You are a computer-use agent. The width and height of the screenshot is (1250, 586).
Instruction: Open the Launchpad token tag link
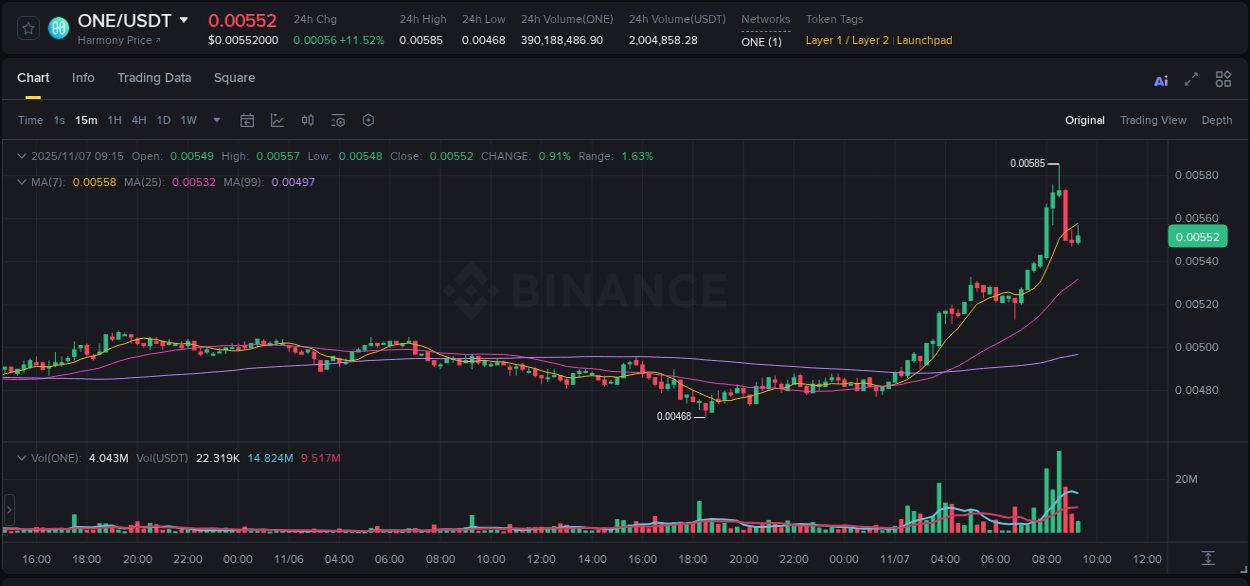923,40
